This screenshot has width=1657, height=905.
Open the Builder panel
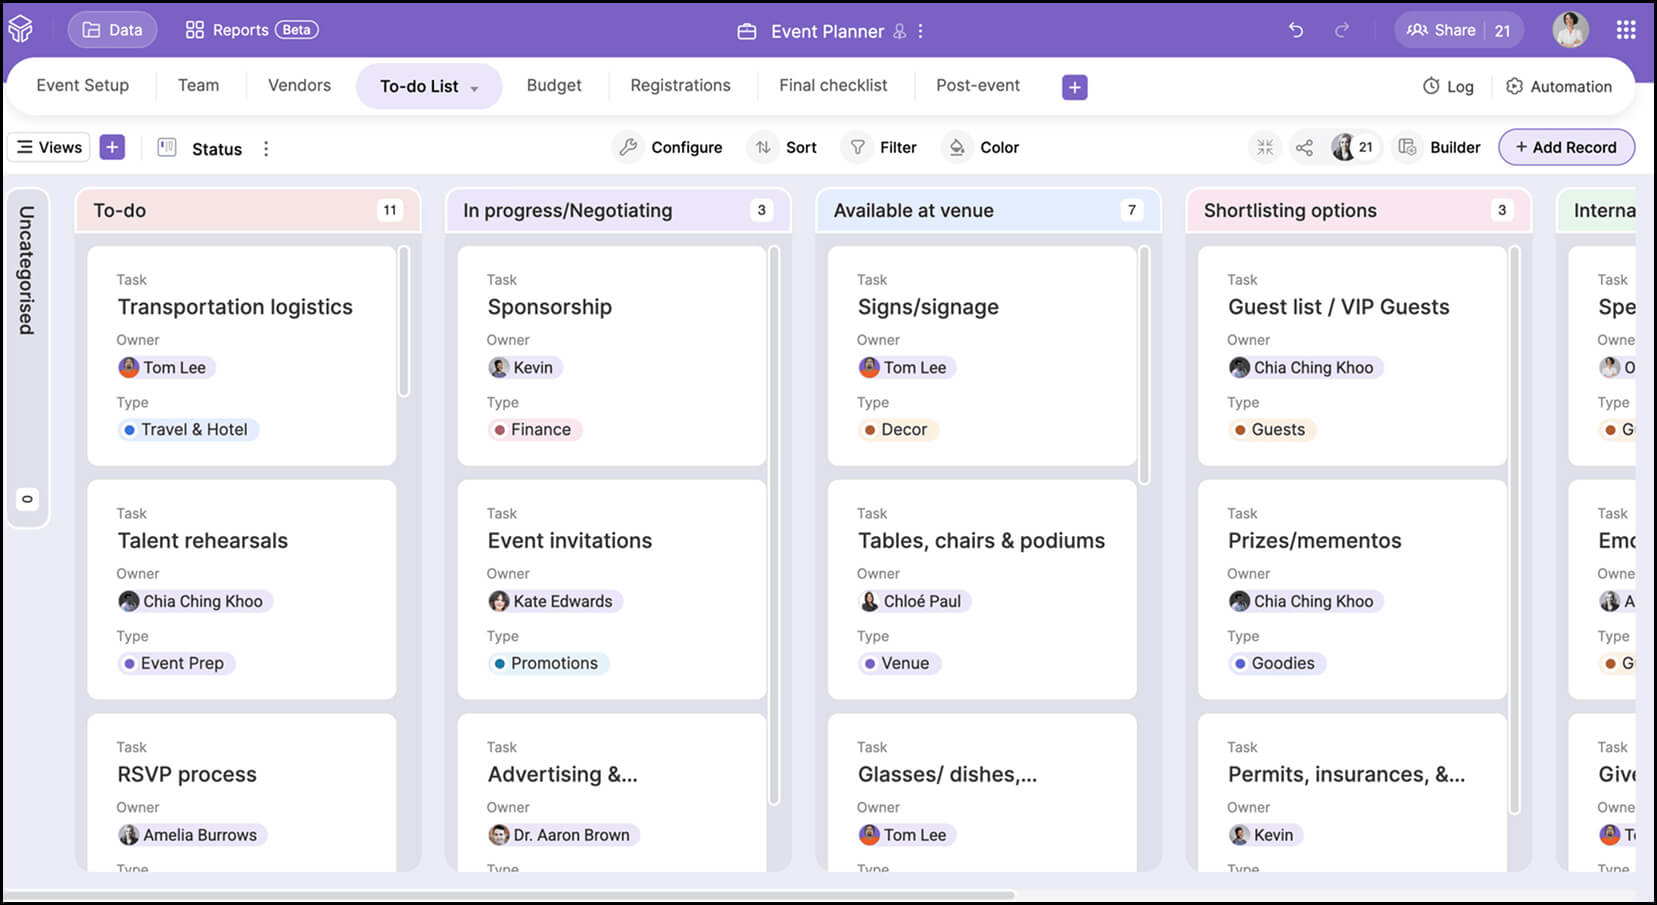point(1437,147)
